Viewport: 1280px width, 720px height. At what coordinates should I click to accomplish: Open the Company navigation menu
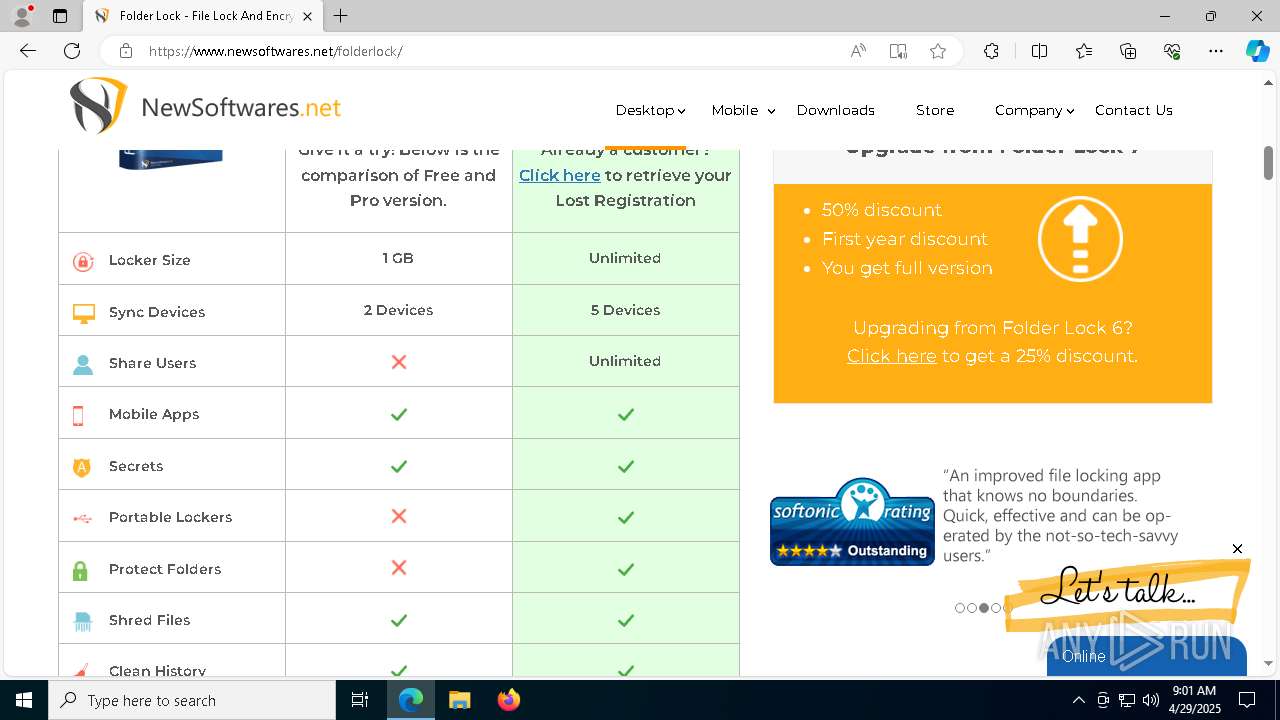point(1028,110)
